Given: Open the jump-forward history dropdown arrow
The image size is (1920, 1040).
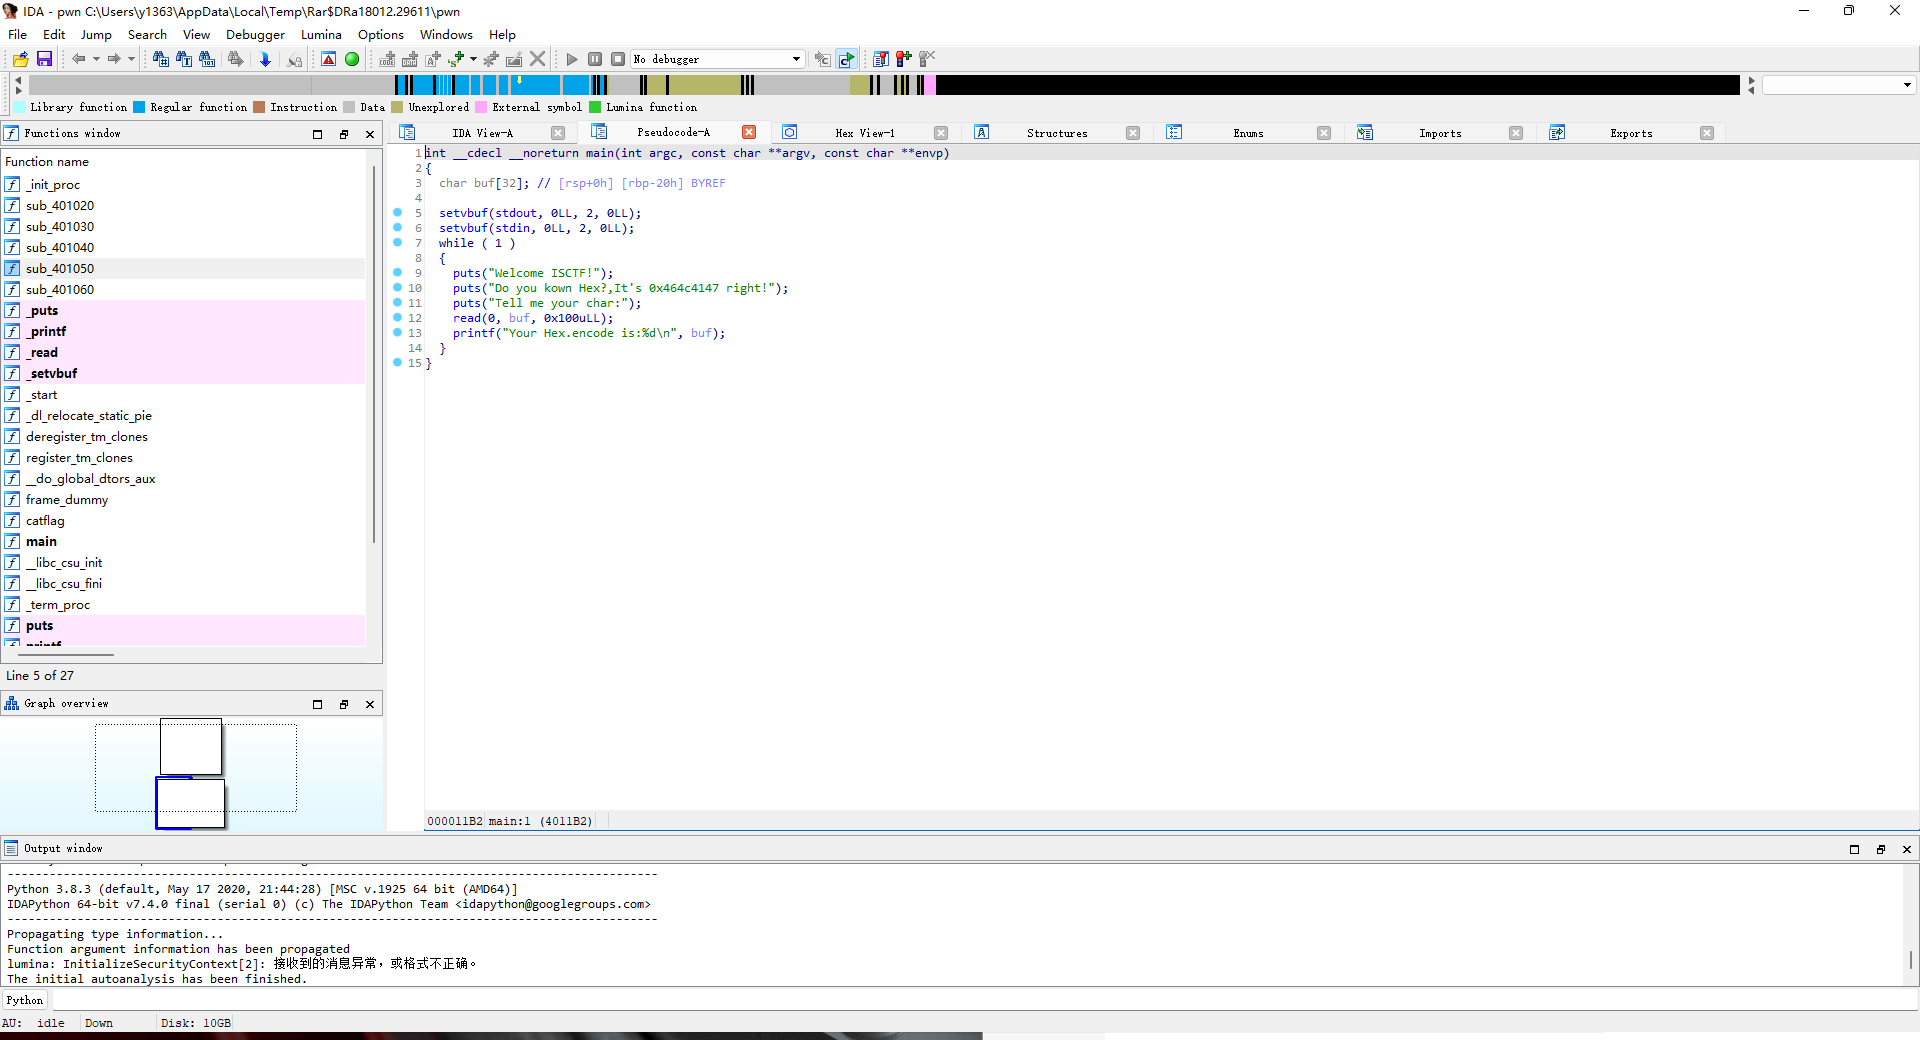Looking at the screenshot, I should [x=131, y=59].
